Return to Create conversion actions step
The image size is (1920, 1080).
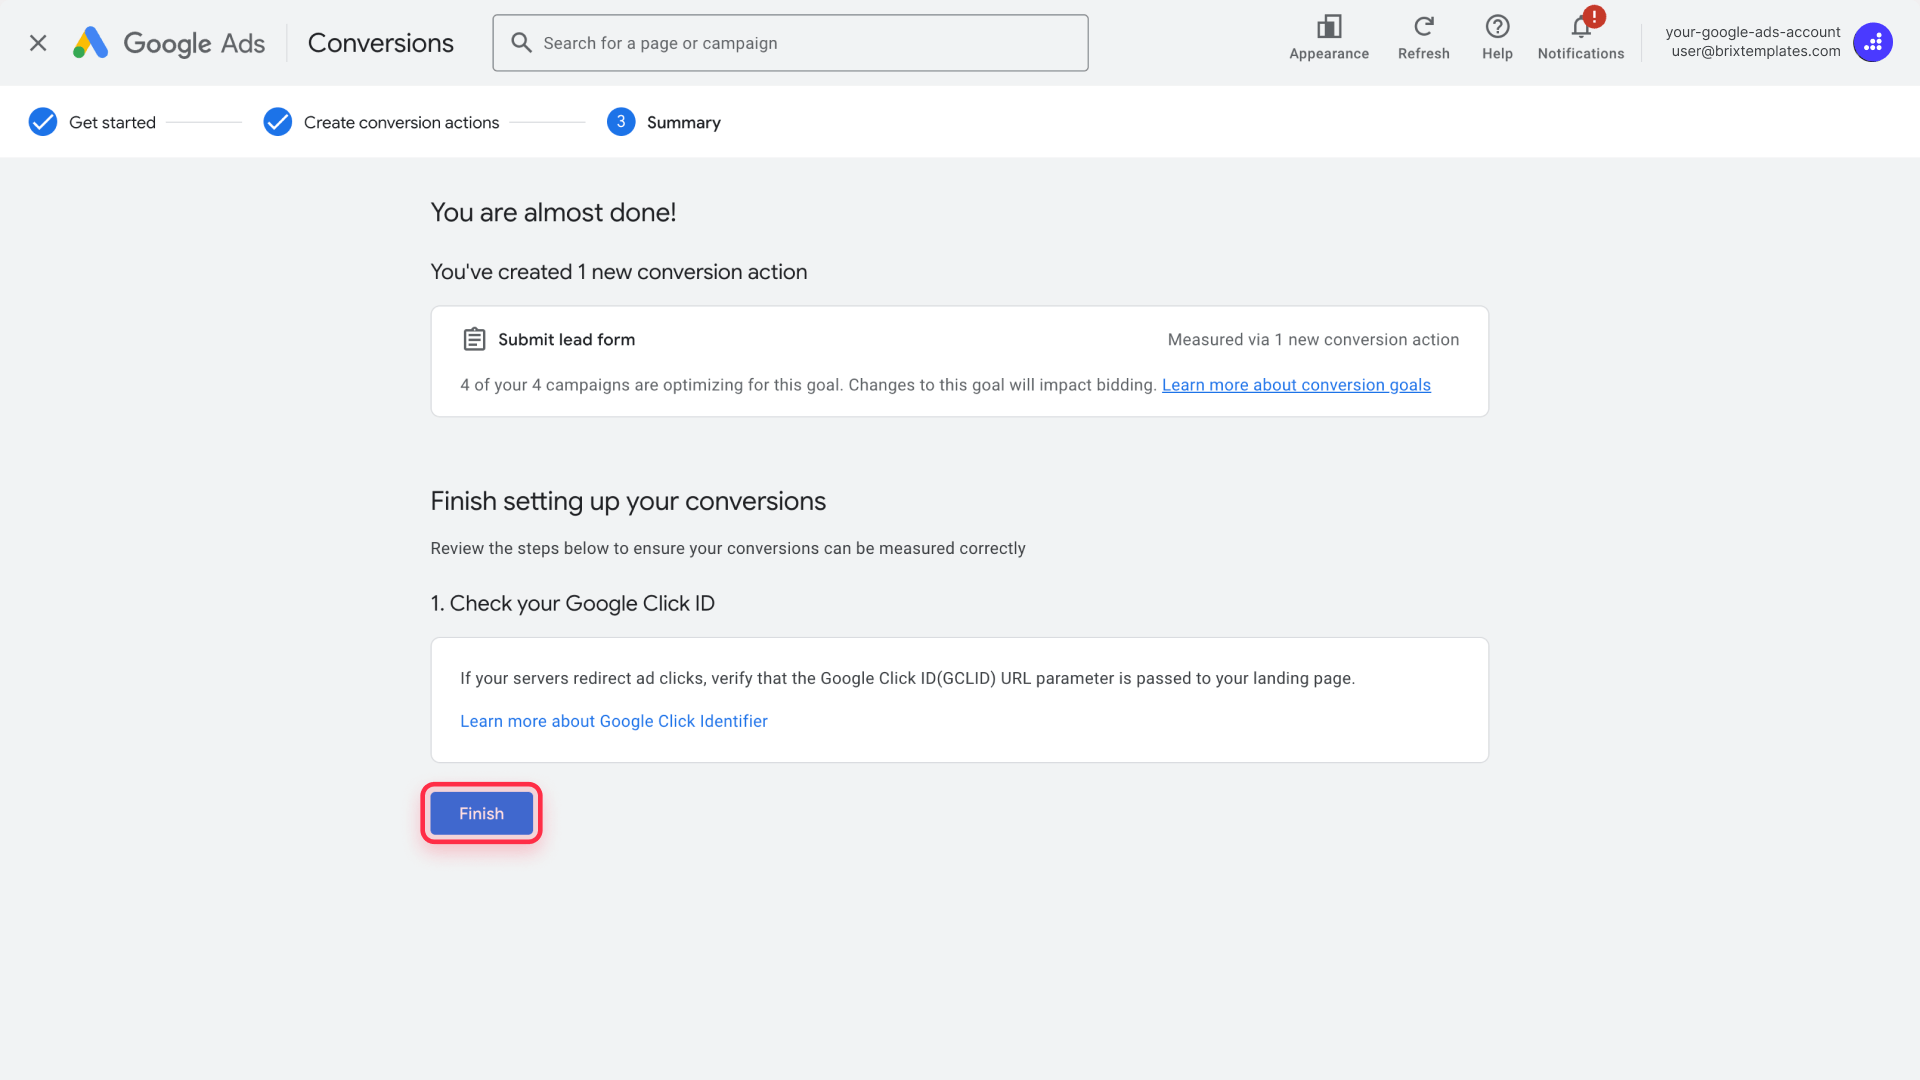[x=400, y=122]
